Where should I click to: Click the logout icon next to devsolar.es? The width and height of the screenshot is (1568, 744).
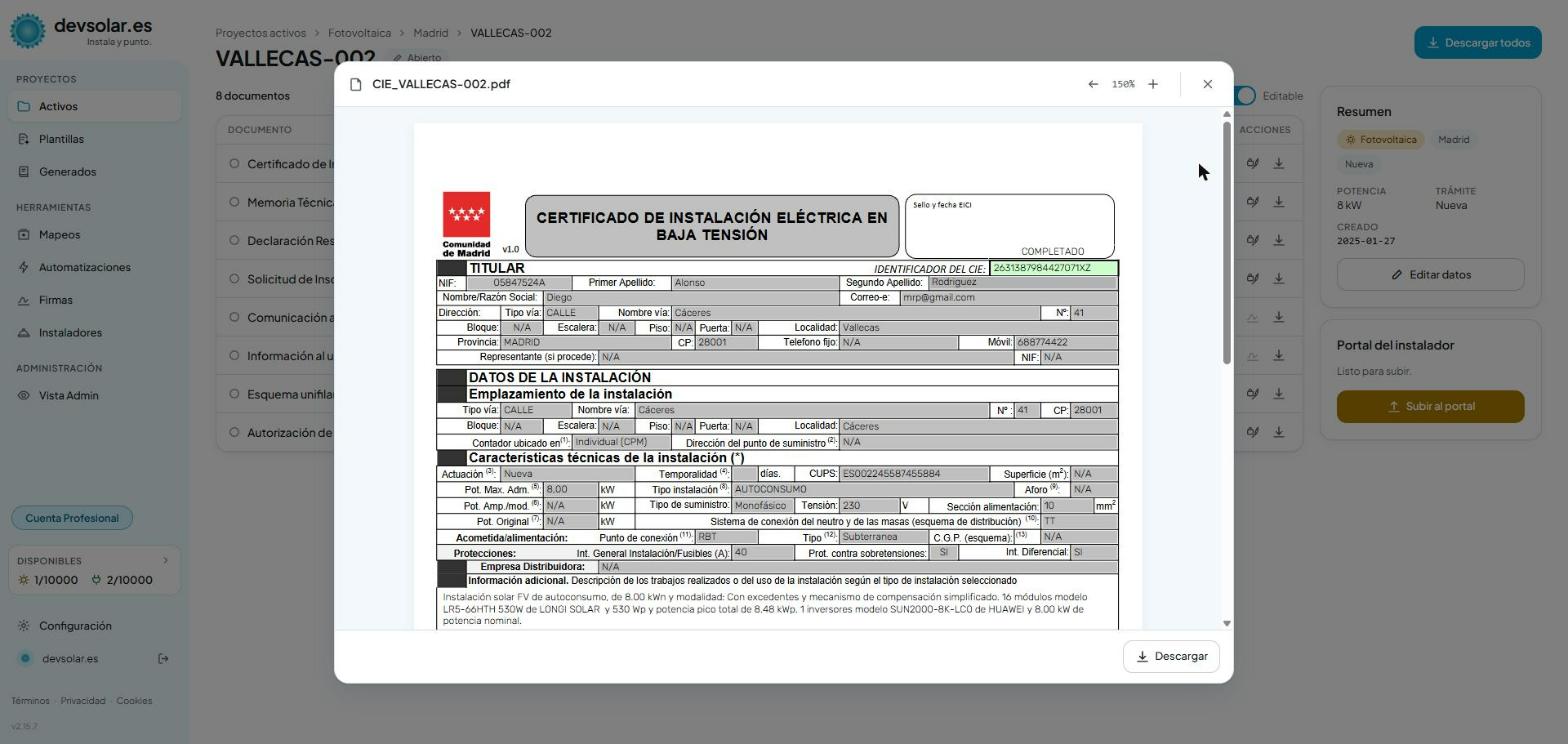coord(163,658)
